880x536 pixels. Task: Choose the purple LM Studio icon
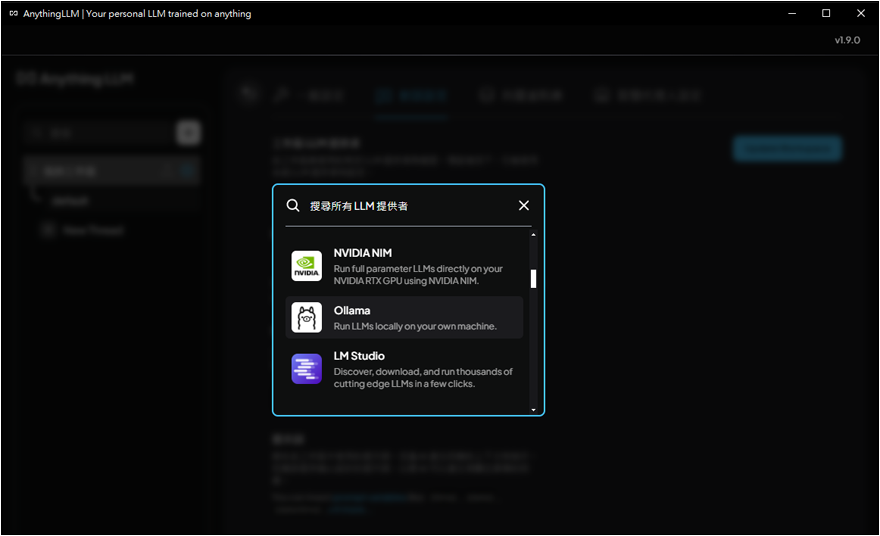pyautogui.click(x=306, y=369)
